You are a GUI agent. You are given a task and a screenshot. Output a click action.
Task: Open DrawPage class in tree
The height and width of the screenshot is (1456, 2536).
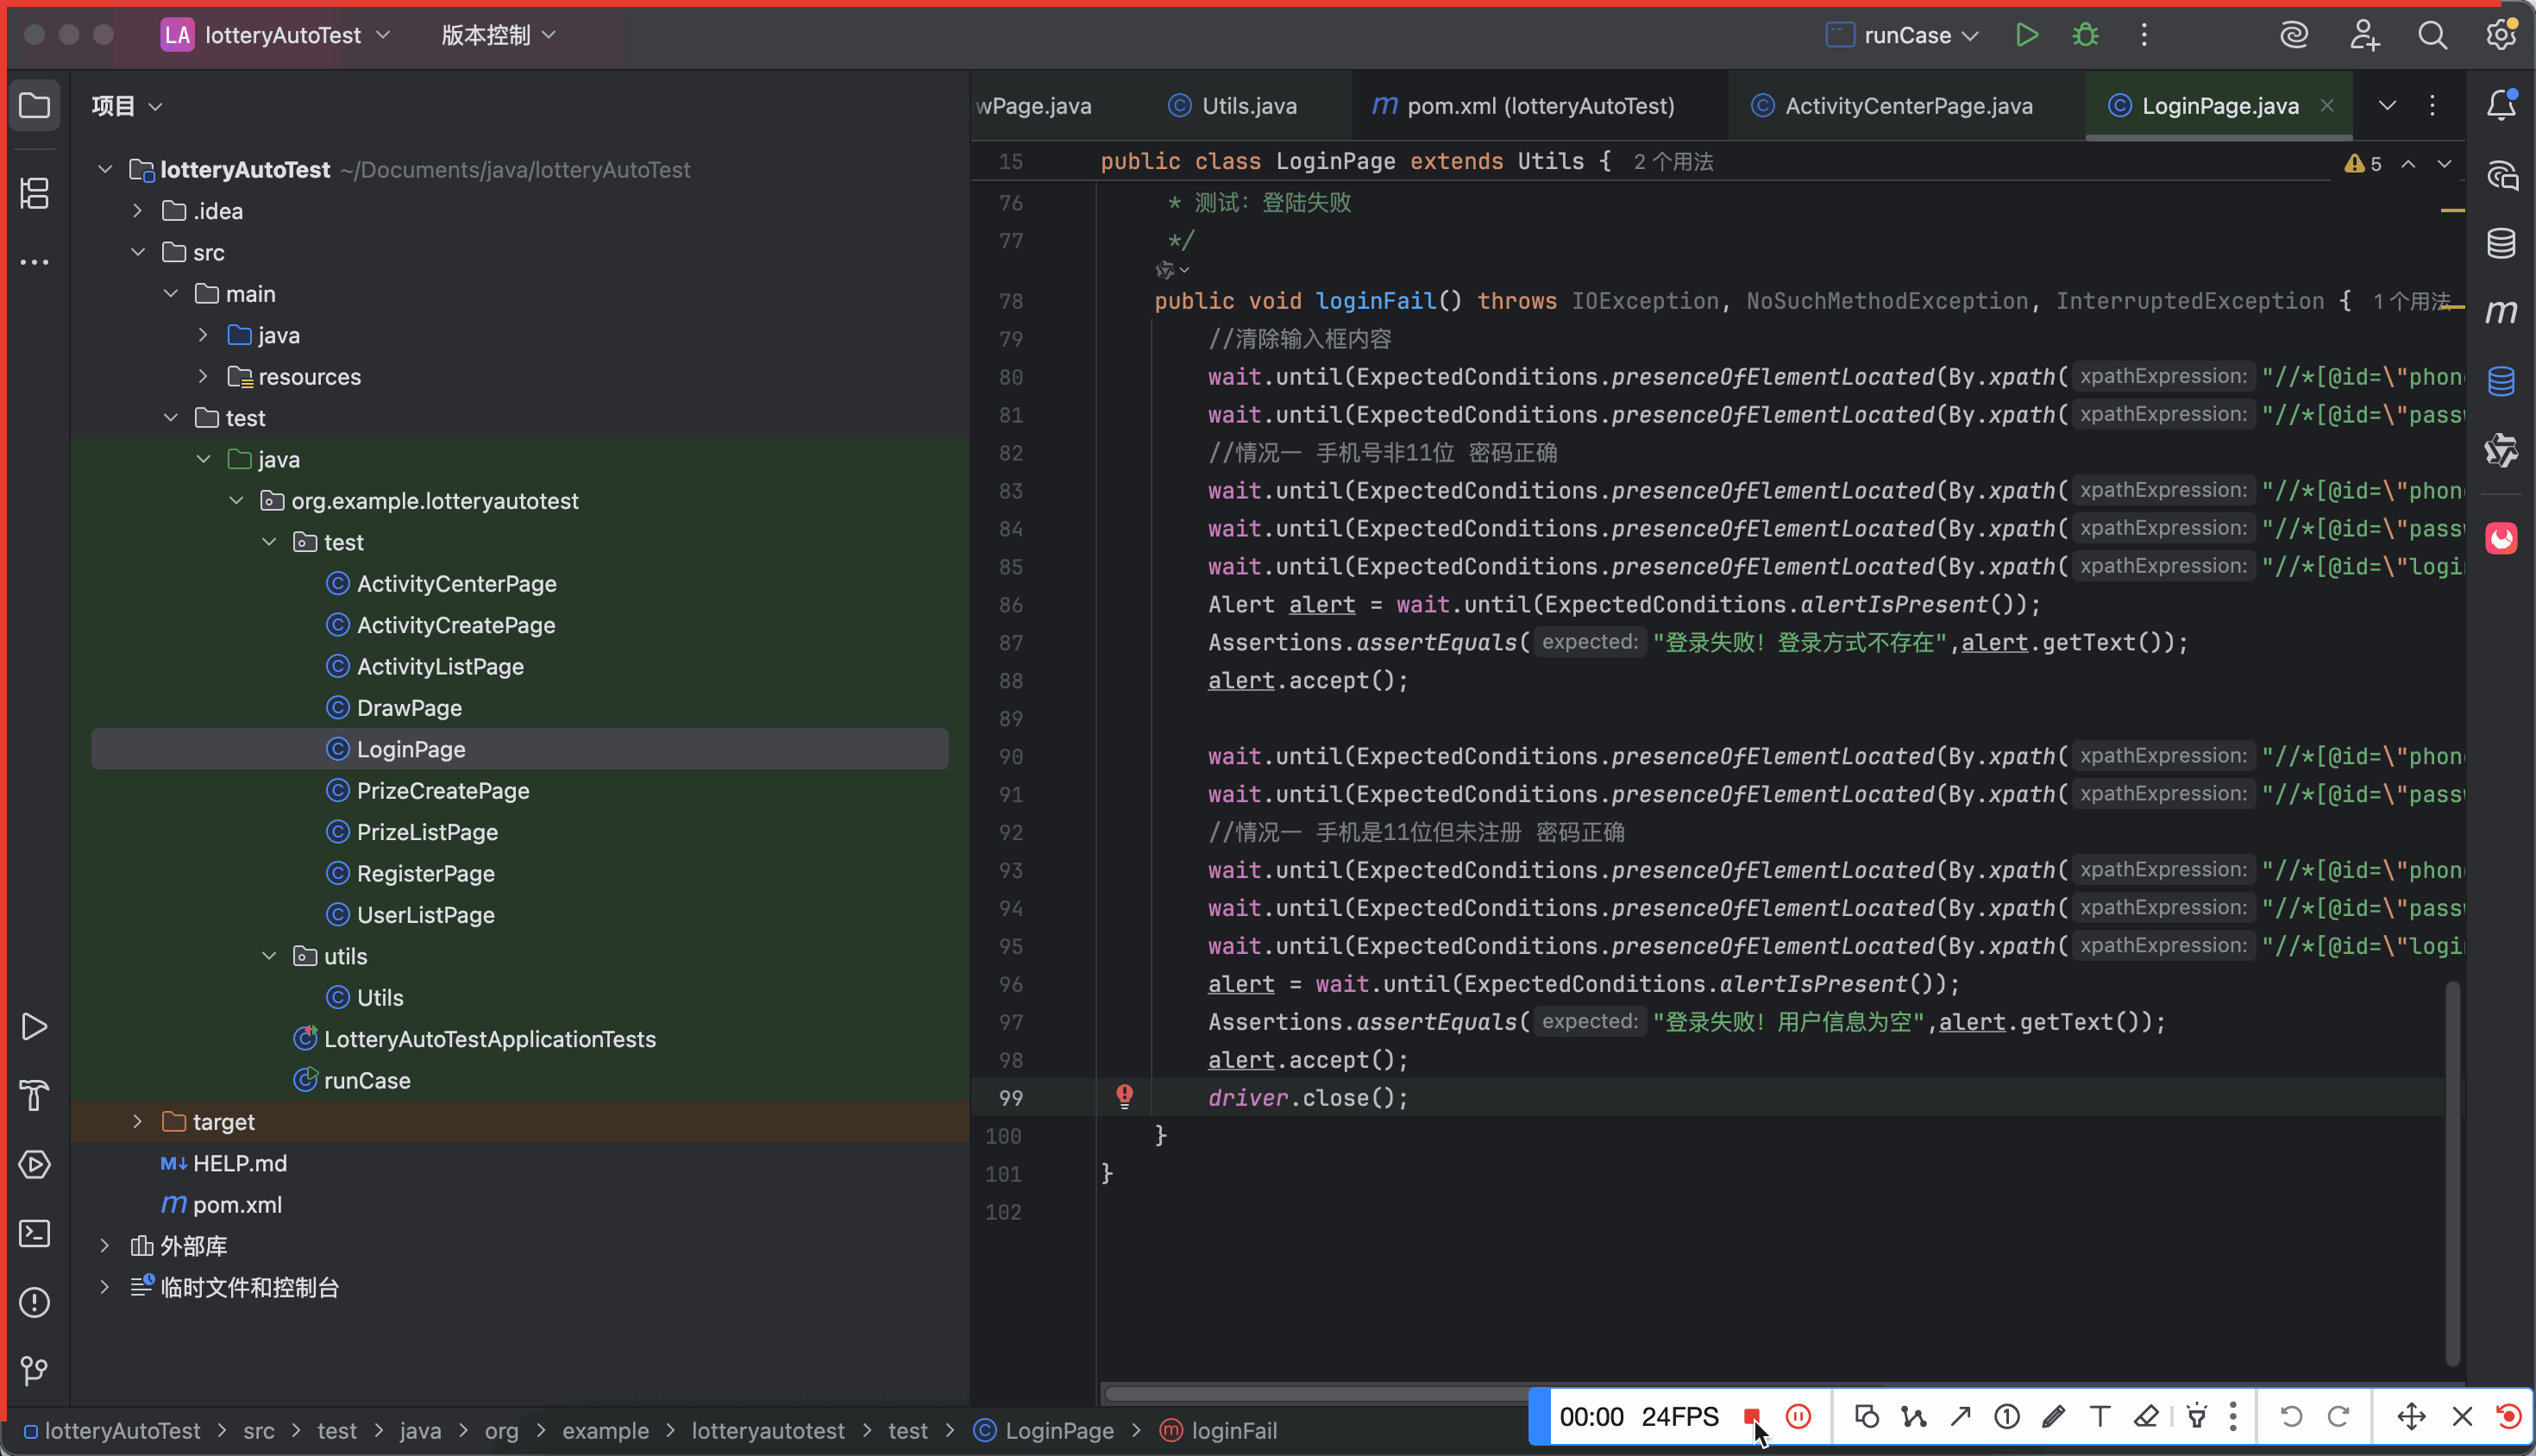point(409,707)
